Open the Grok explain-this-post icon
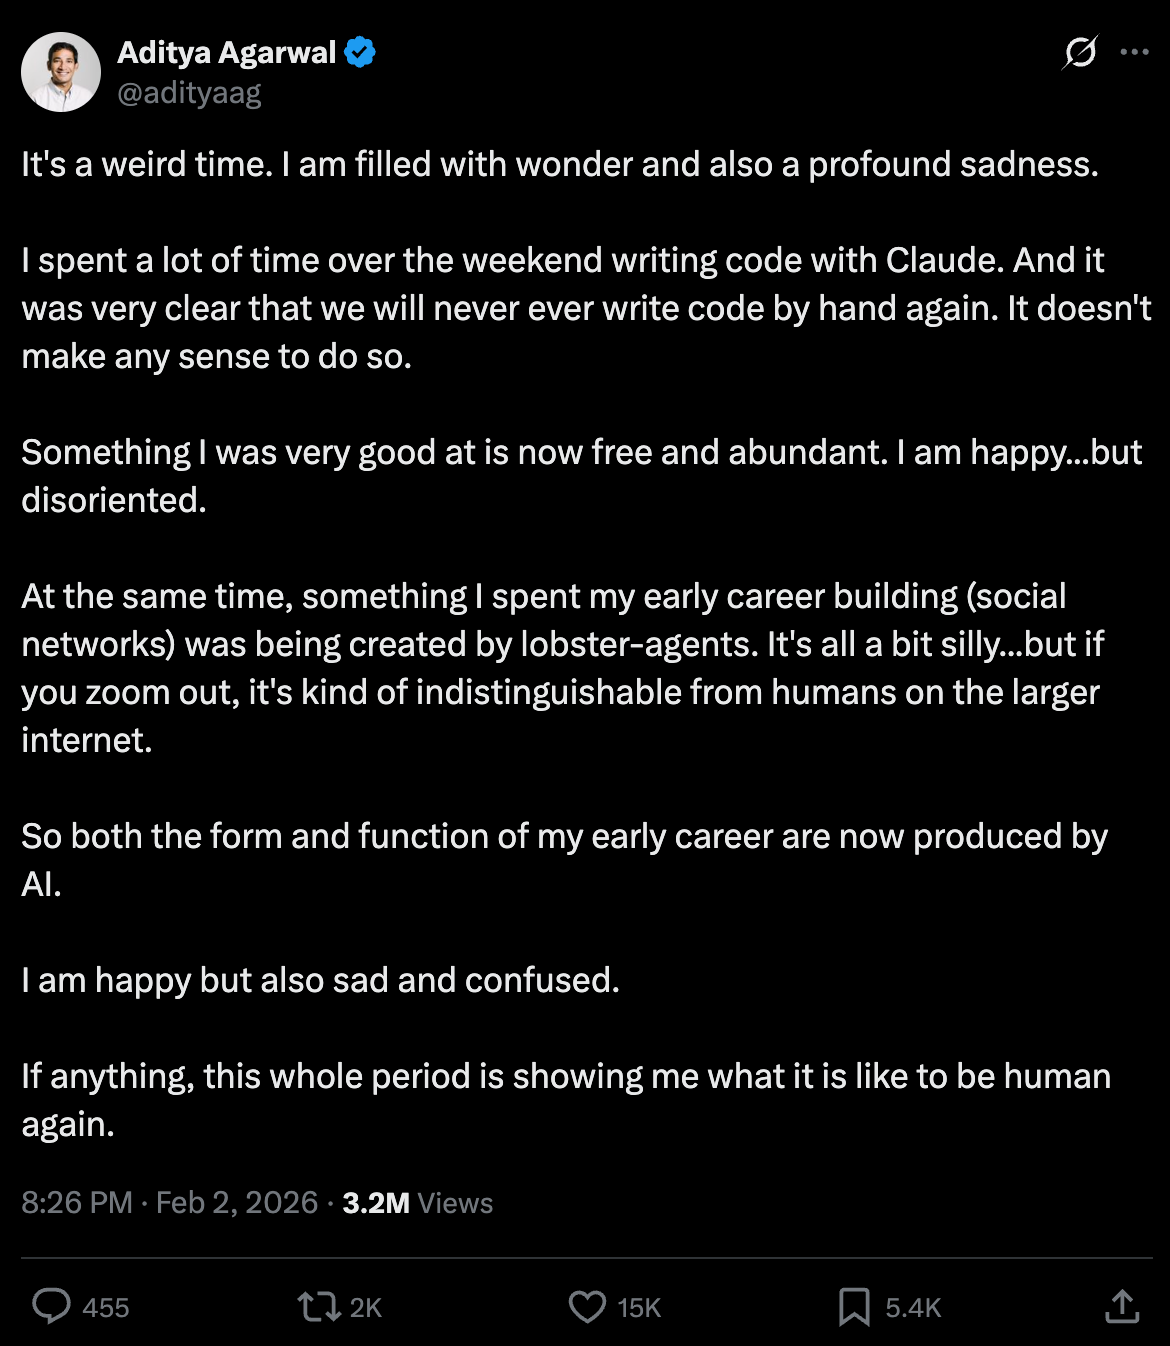Viewport: 1170px width, 1346px height. (1080, 52)
